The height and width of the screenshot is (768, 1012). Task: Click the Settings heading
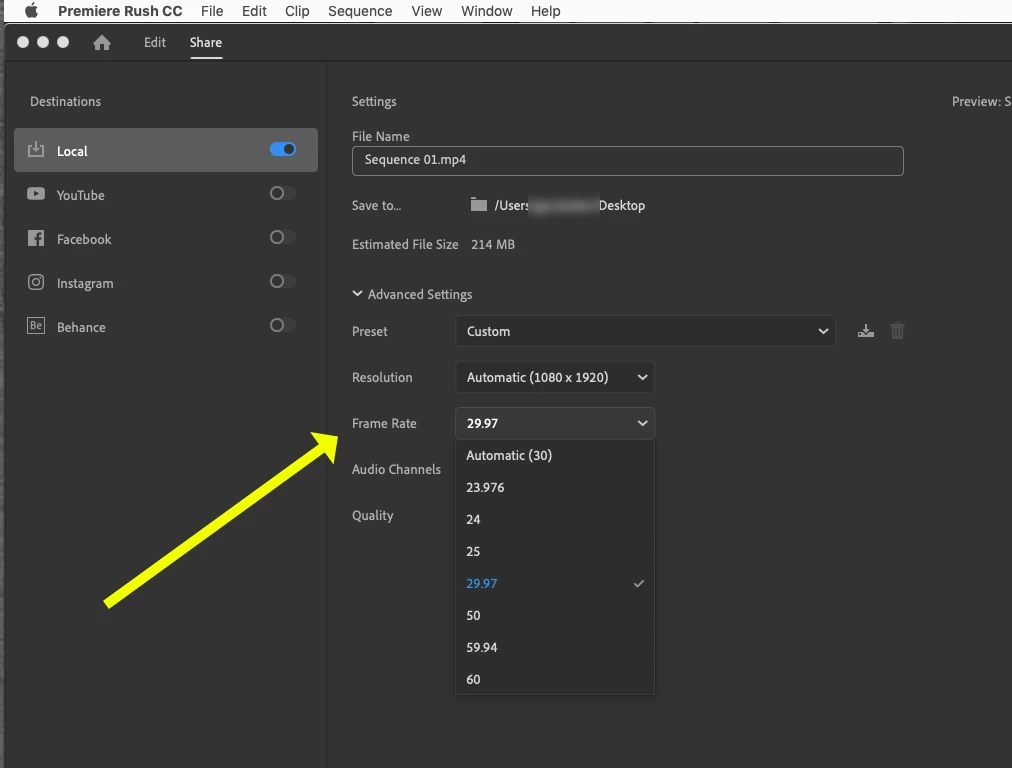pos(374,101)
